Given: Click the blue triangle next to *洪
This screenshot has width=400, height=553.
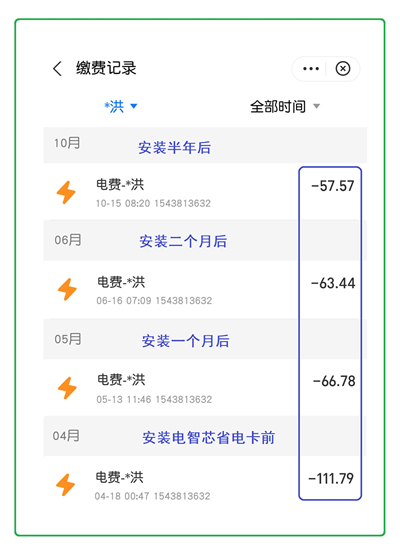Looking at the screenshot, I should pyautogui.click(x=134, y=106).
